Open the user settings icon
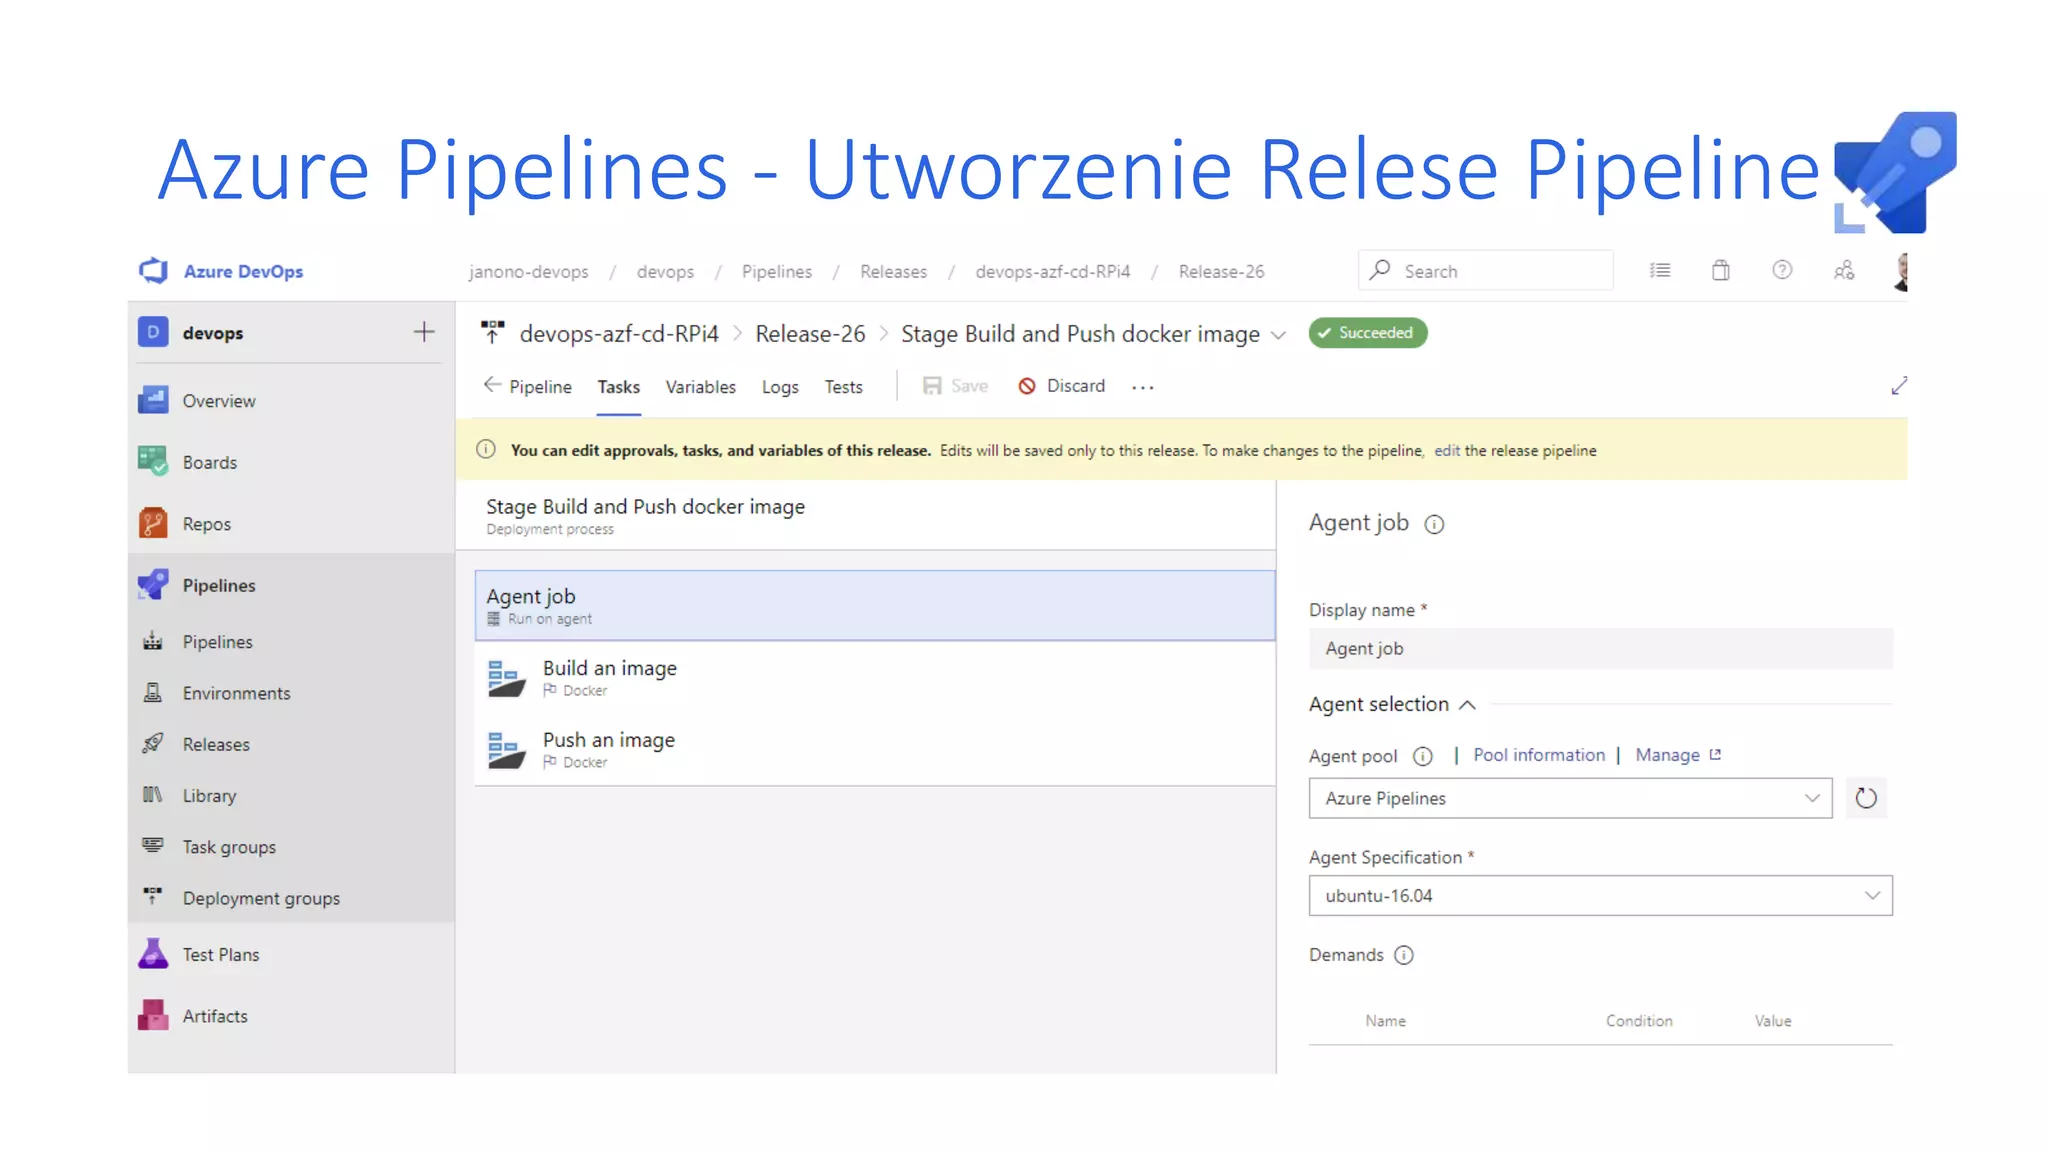This screenshot has height=1152, width=2048. click(x=1844, y=270)
